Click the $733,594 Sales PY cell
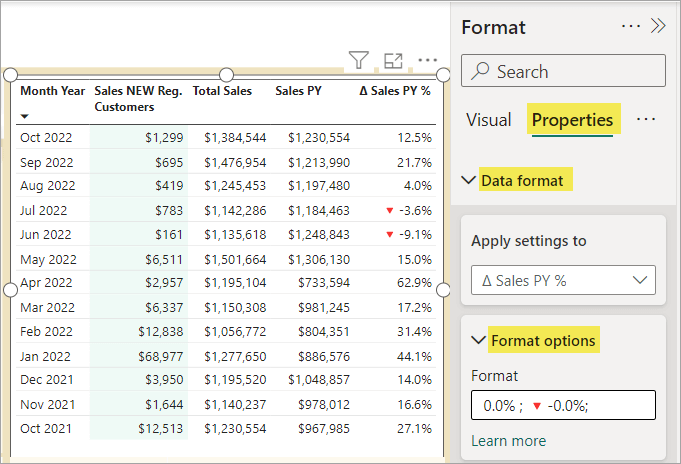681x464 pixels. point(324,283)
